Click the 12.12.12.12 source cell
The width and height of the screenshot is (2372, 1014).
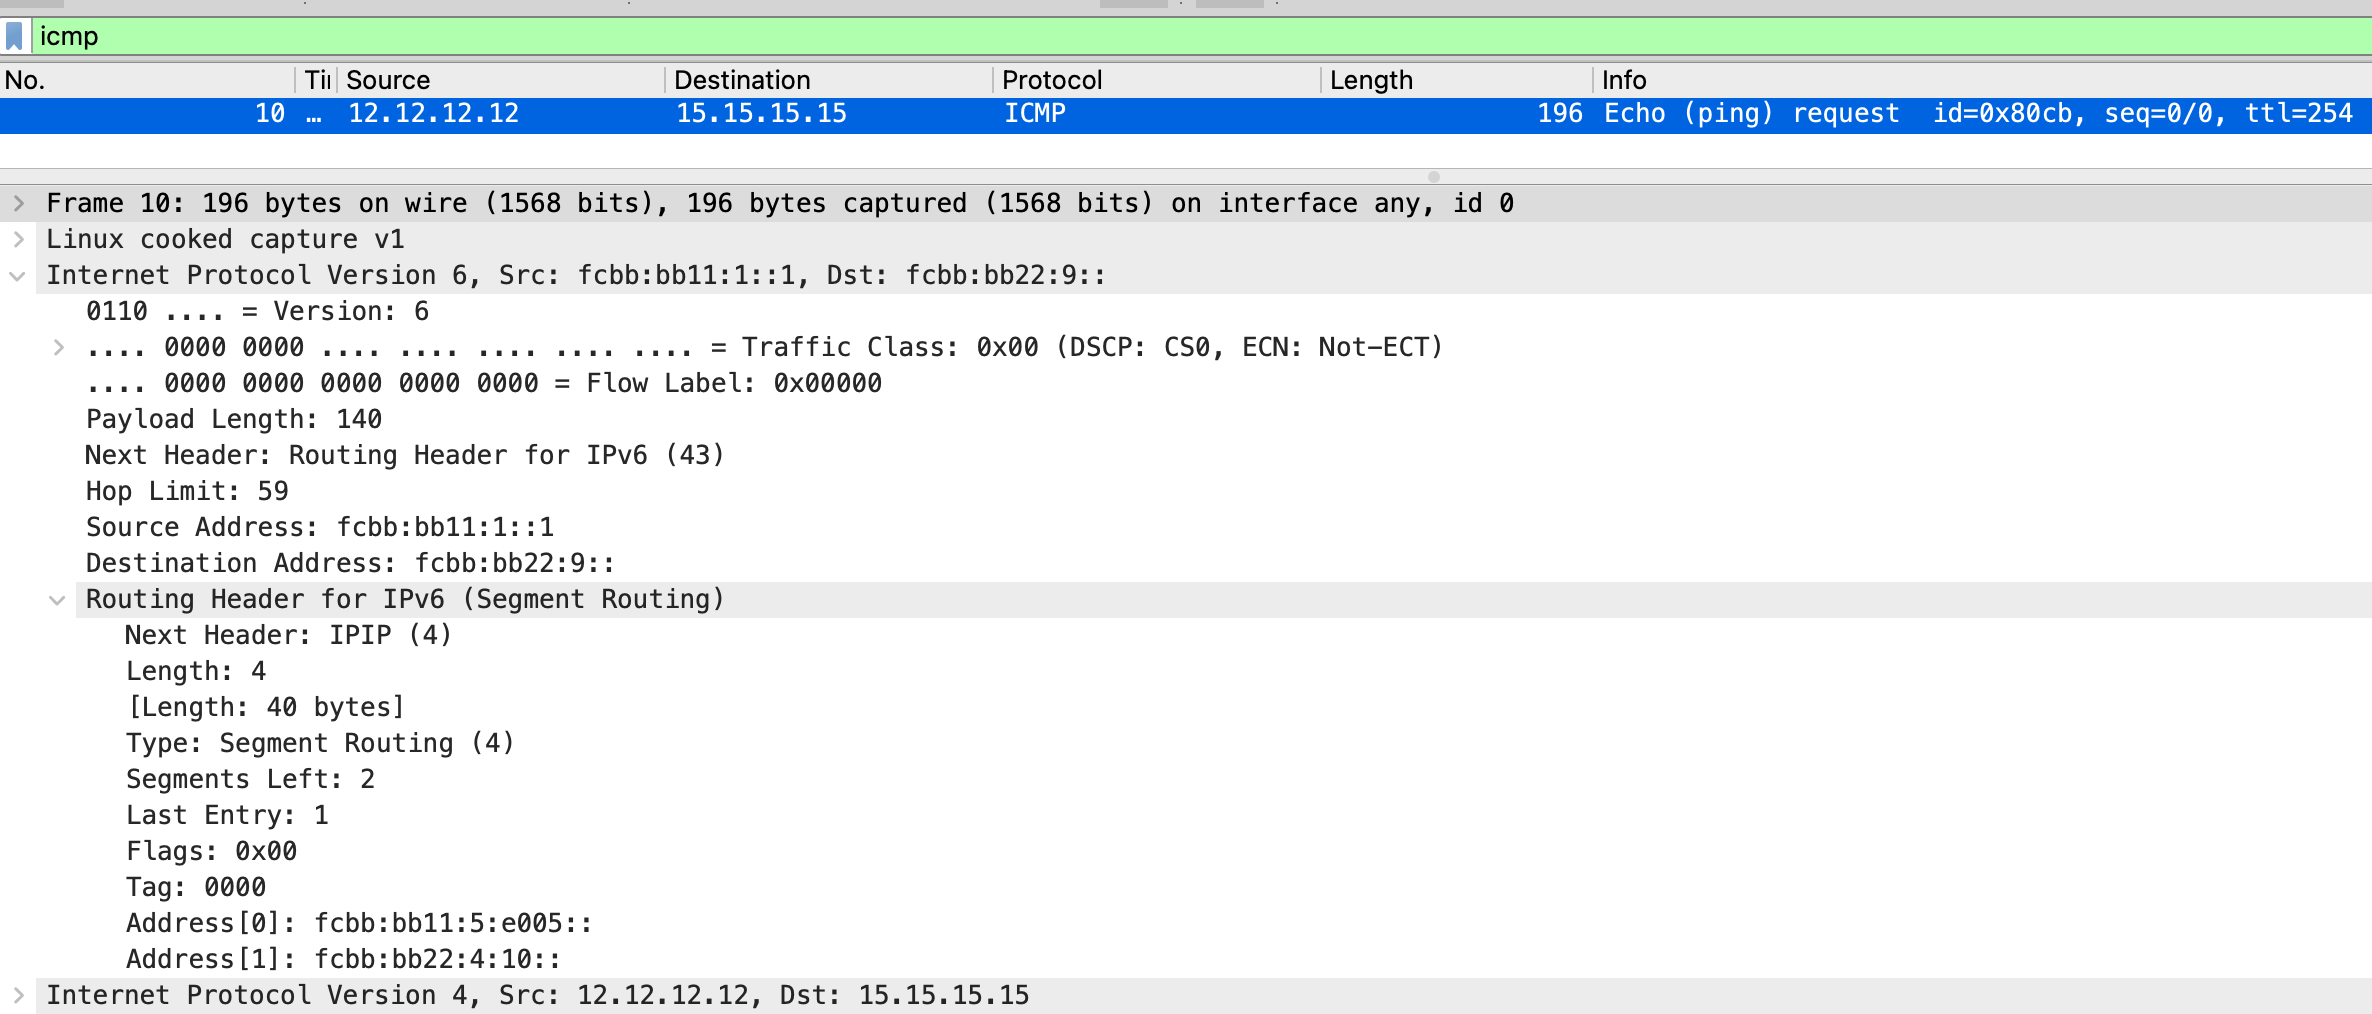tap(434, 114)
